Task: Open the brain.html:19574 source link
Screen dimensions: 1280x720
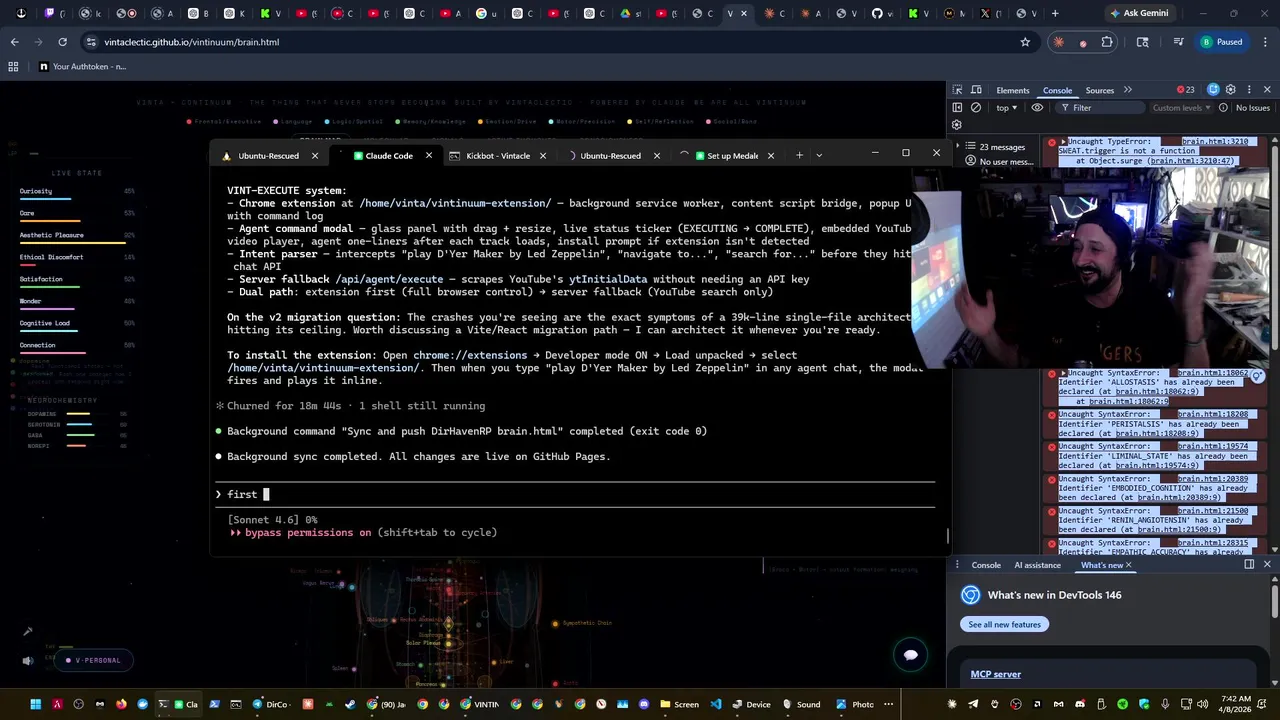Action: pos(1213,446)
